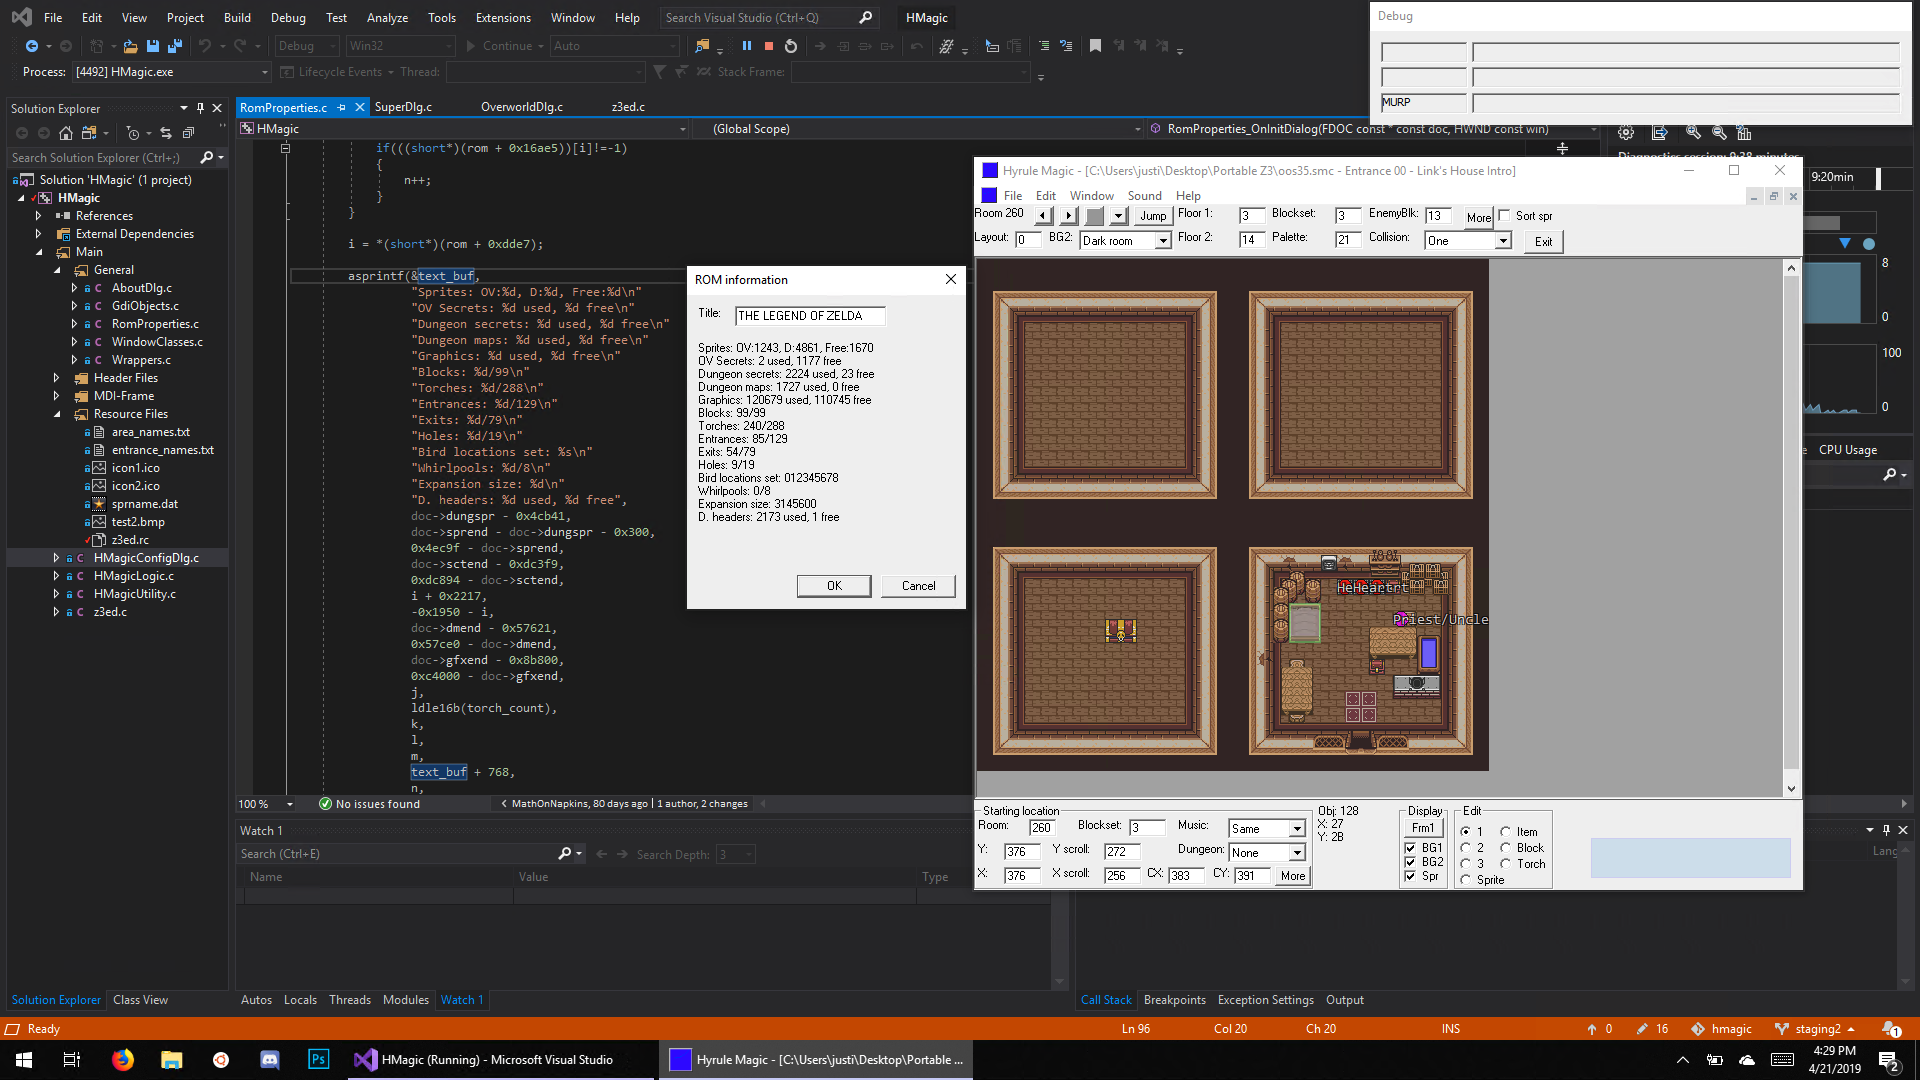Zoom out on the diagnostic tools timeline
This screenshot has width=1920, height=1080.
click(1719, 132)
